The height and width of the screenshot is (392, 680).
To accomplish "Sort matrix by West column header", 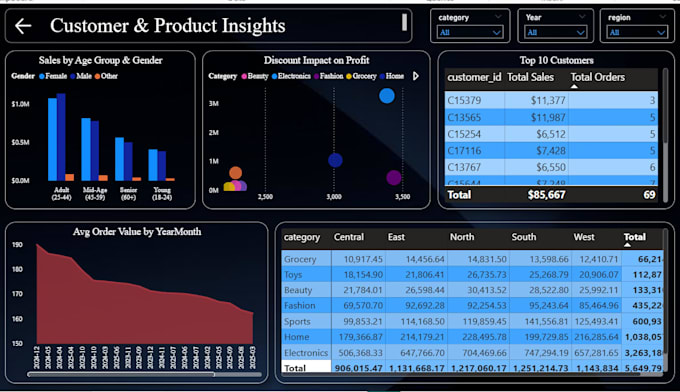I will click(584, 237).
